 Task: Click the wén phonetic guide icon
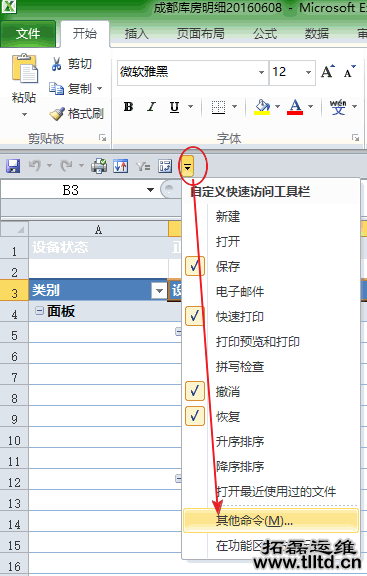click(338, 107)
